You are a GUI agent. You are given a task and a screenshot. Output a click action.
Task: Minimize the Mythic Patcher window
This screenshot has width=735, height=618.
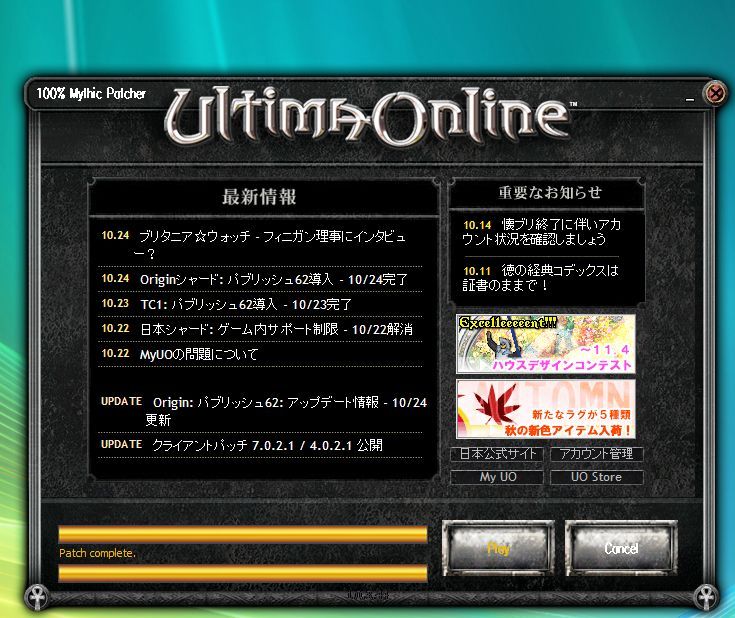tap(690, 99)
